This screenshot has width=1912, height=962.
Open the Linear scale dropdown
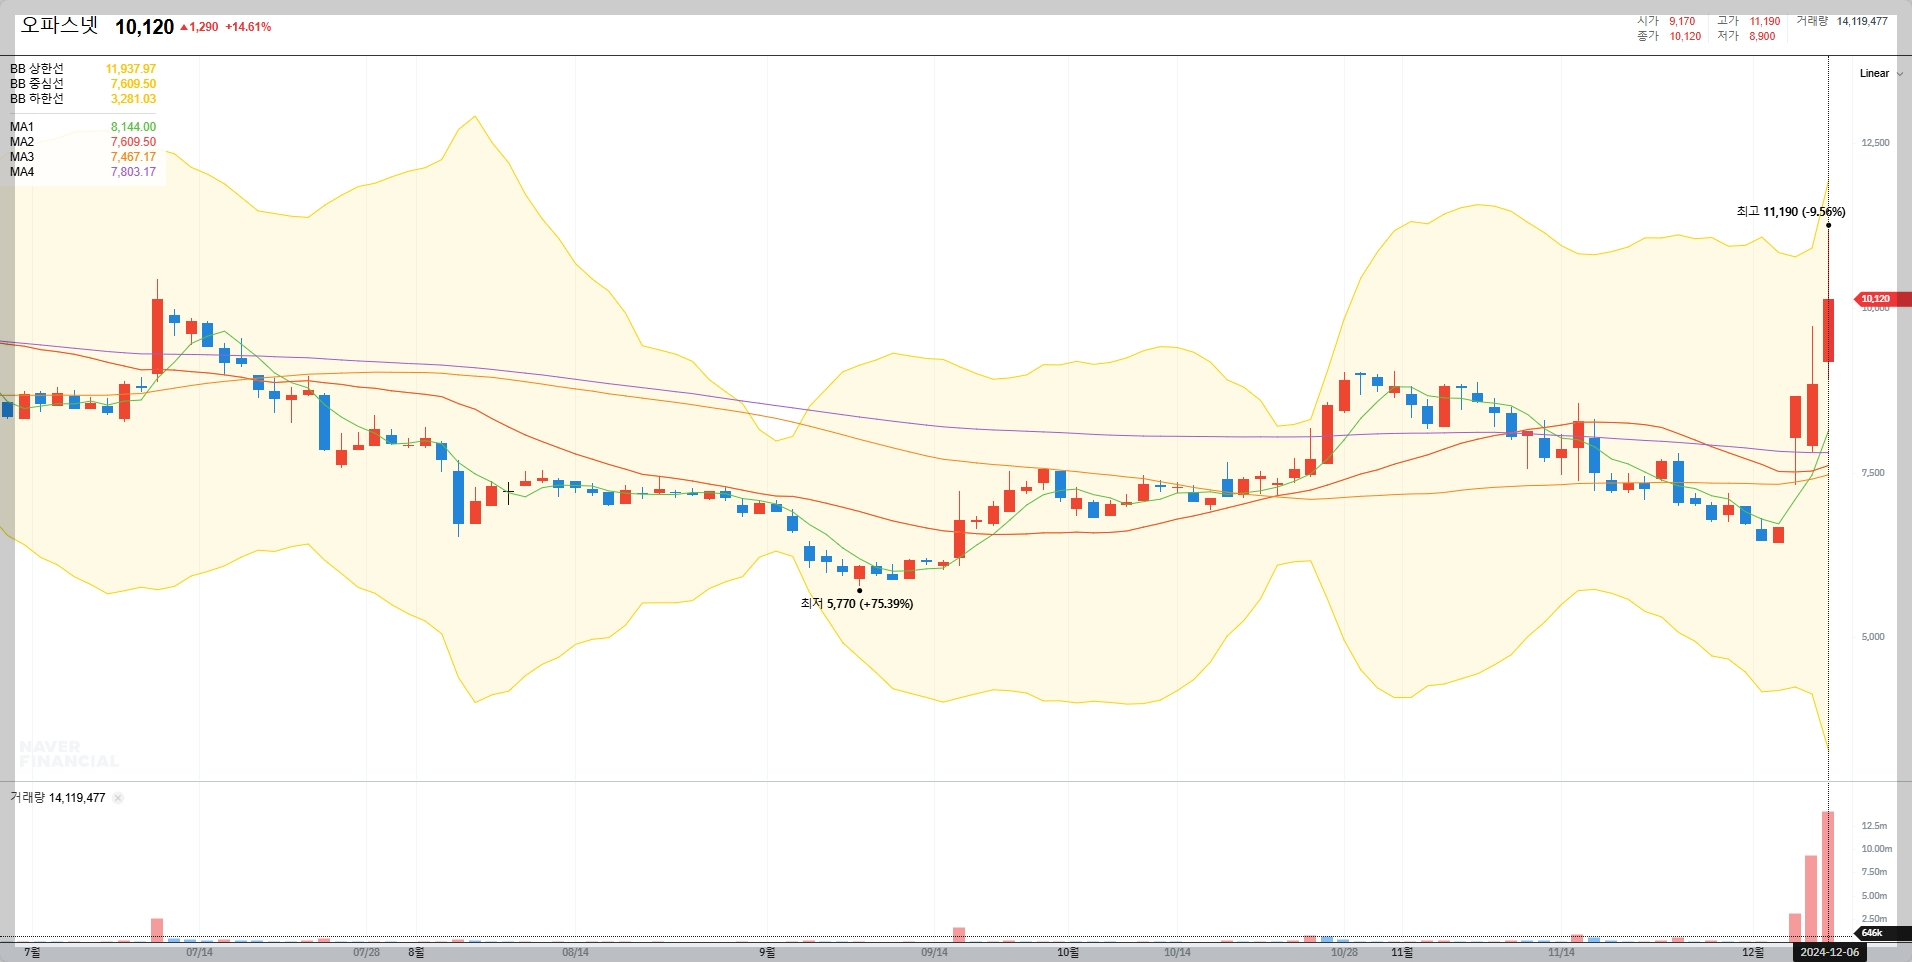(x=1881, y=73)
